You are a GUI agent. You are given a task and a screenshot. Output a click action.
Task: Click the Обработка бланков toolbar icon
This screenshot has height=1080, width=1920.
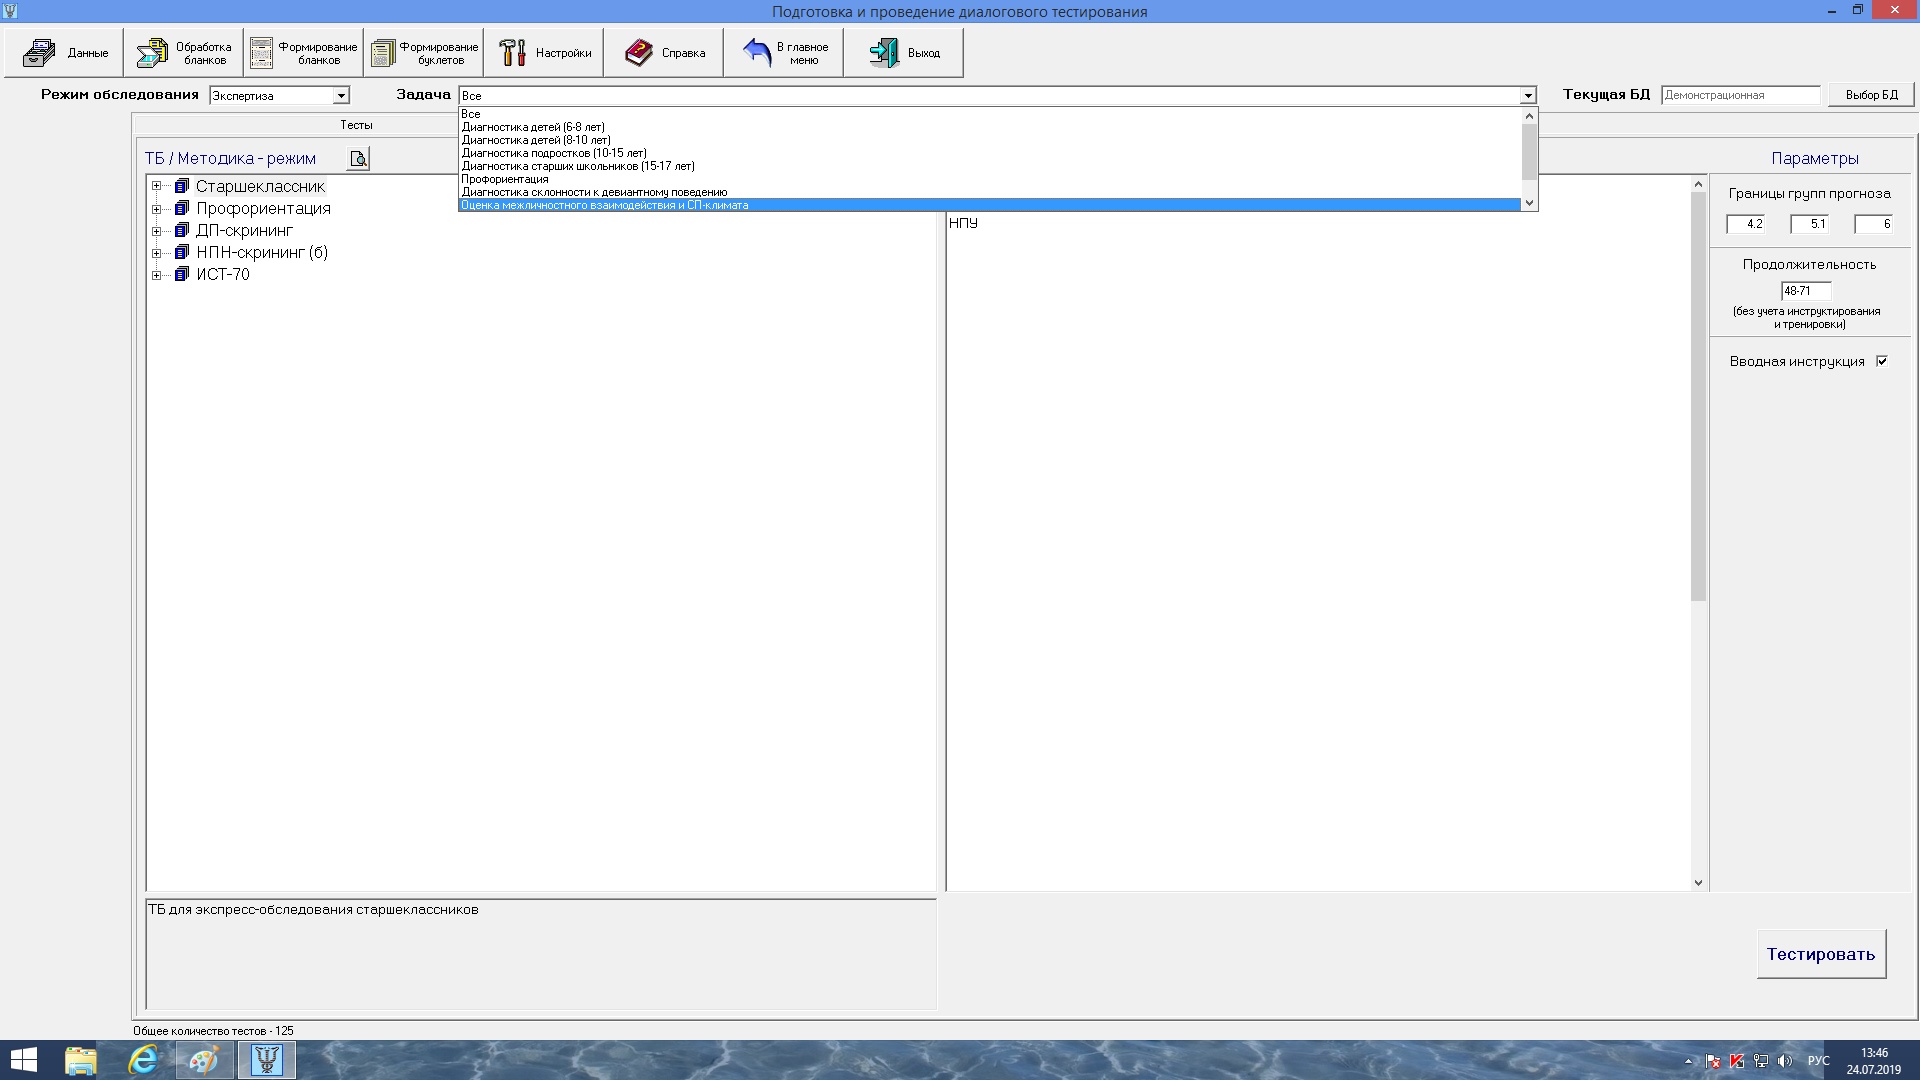click(153, 53)
